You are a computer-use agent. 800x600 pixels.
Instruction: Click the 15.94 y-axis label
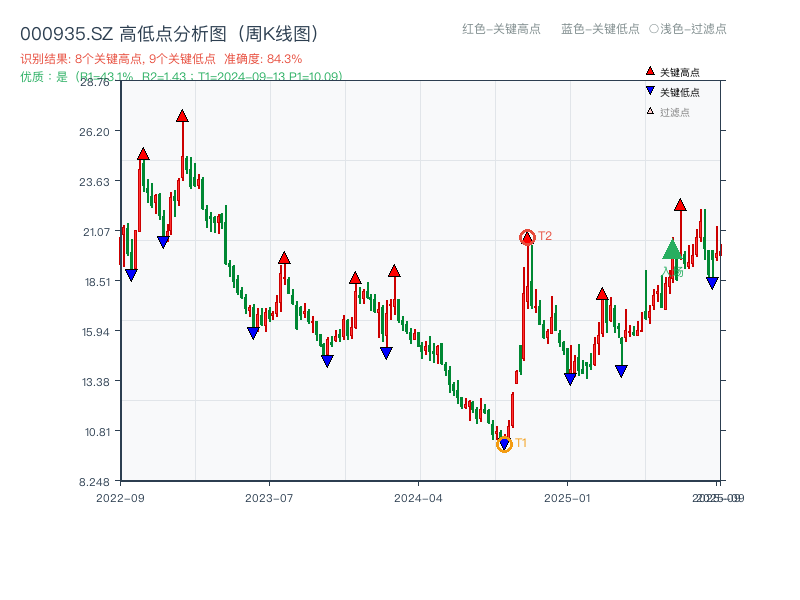point(96,332)
